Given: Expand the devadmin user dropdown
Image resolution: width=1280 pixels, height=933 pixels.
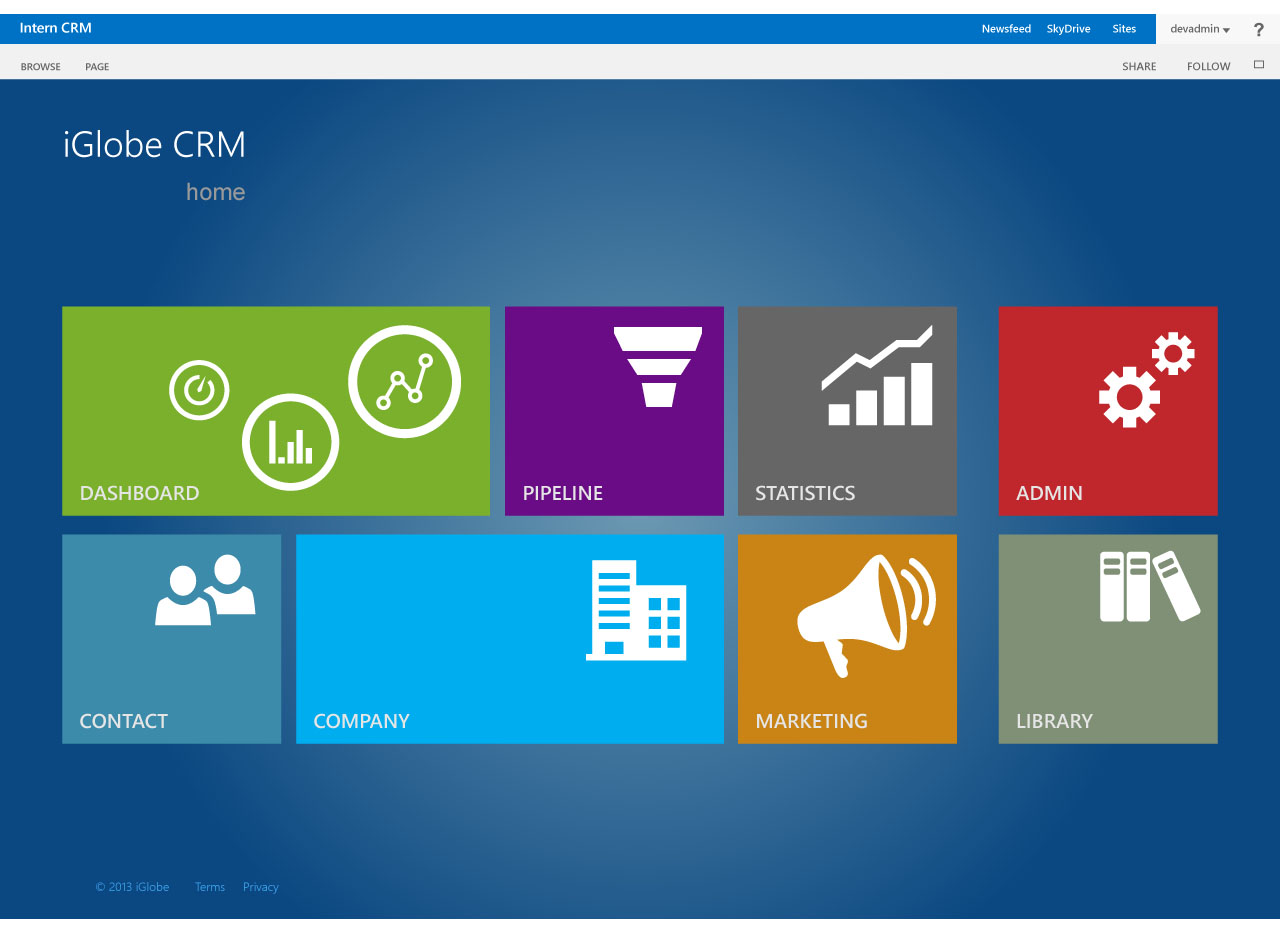Looking at the screenshot, I should [x=1200, y=29].
